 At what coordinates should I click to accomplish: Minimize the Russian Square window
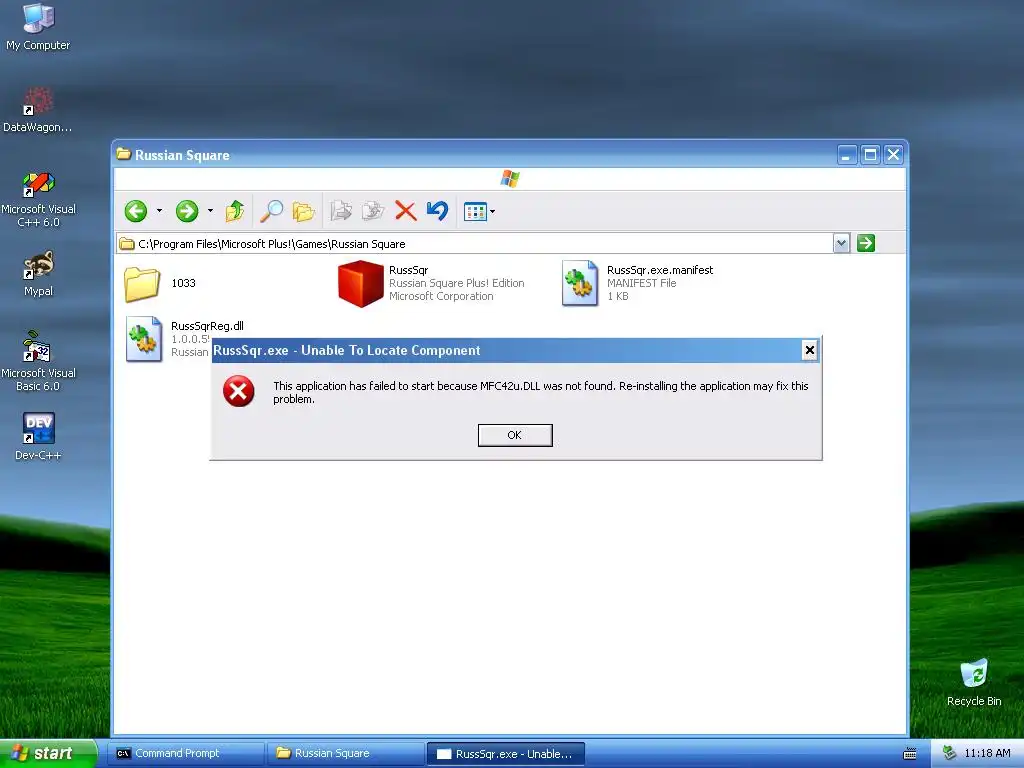coord(846,155)
